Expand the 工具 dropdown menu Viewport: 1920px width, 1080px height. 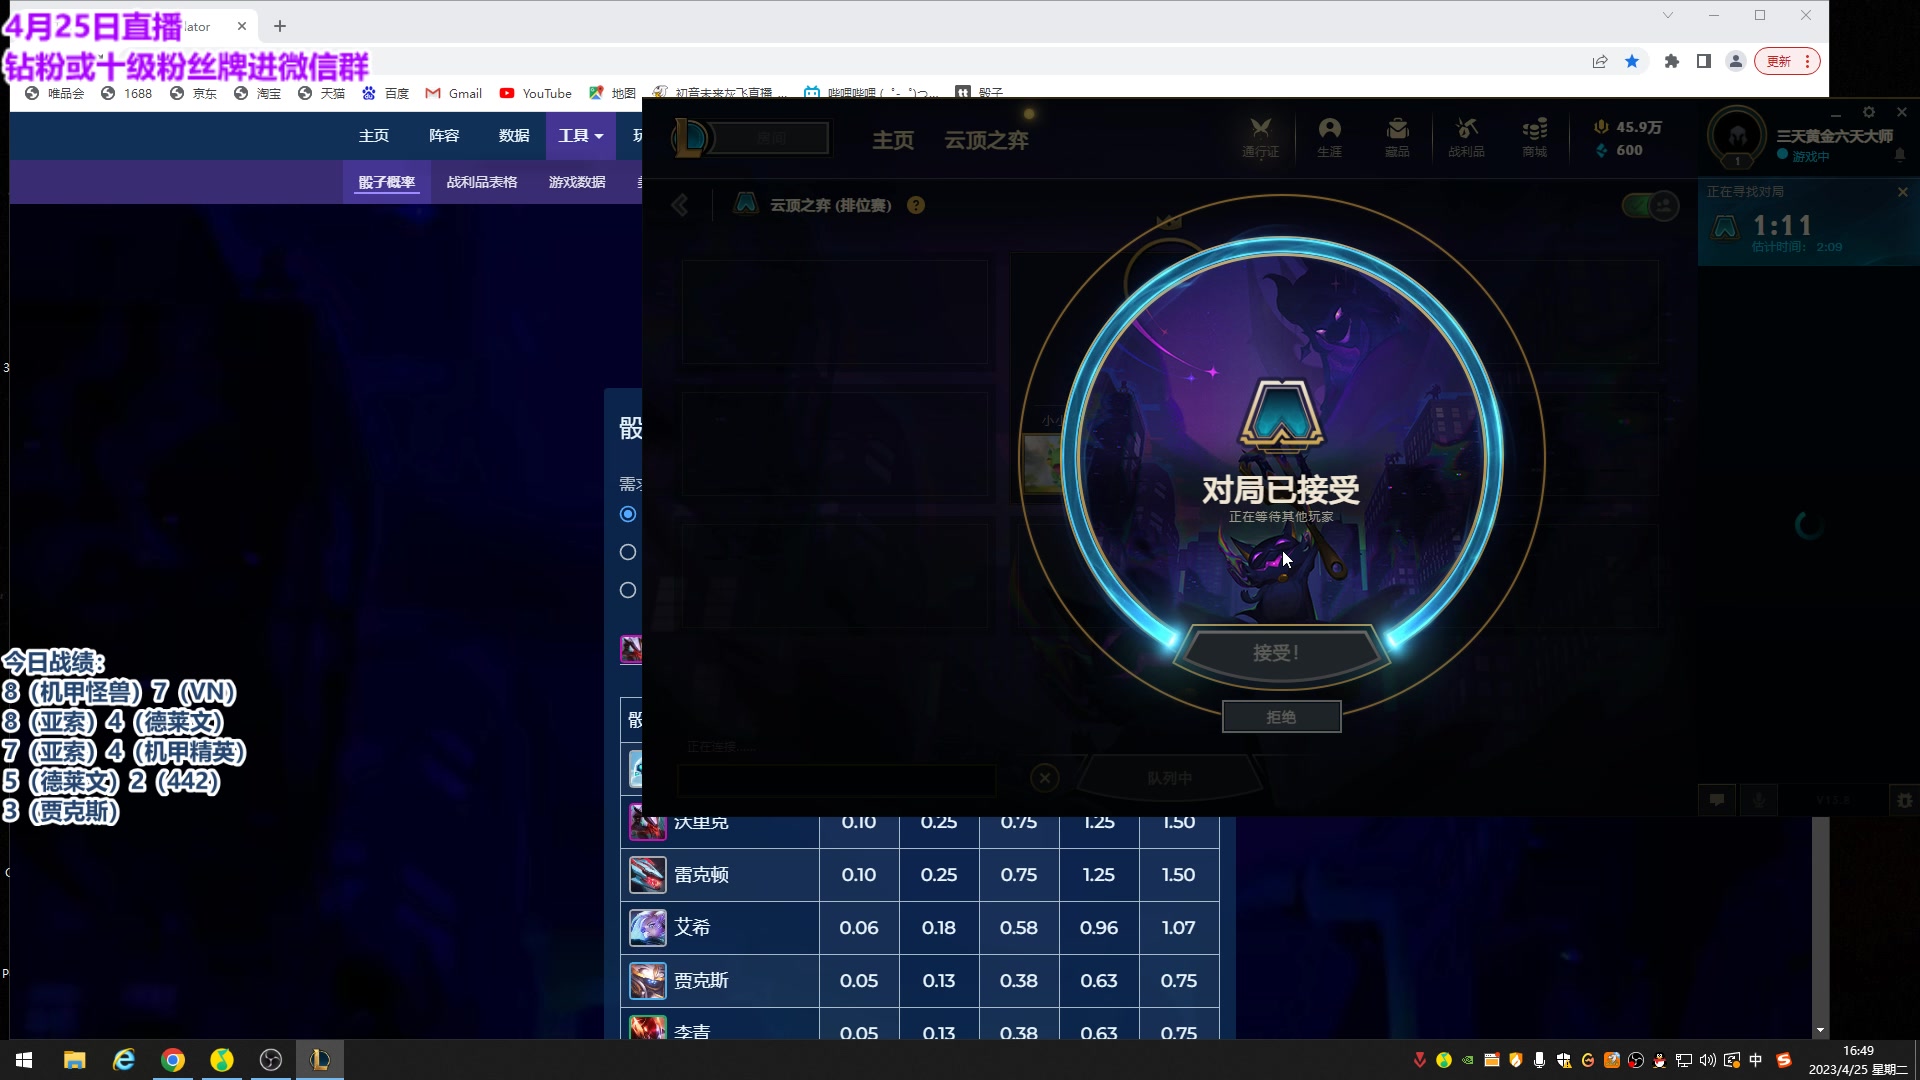(x=580, y=136)
